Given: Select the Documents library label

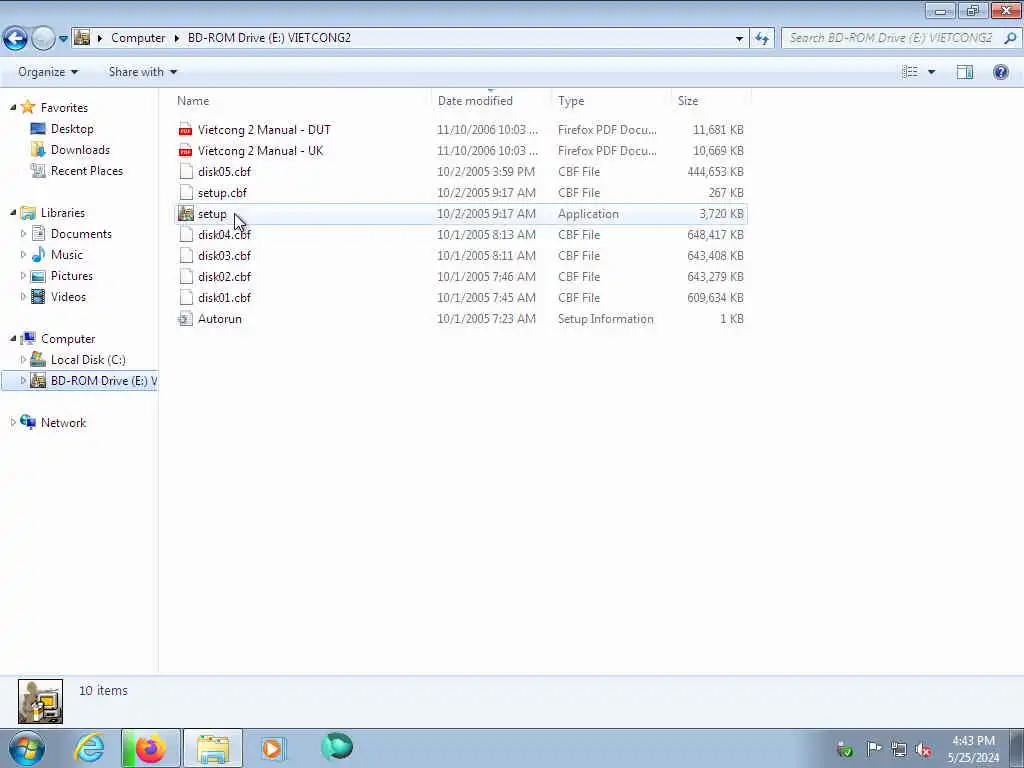Looking at the screenshot, I should 81,234.
